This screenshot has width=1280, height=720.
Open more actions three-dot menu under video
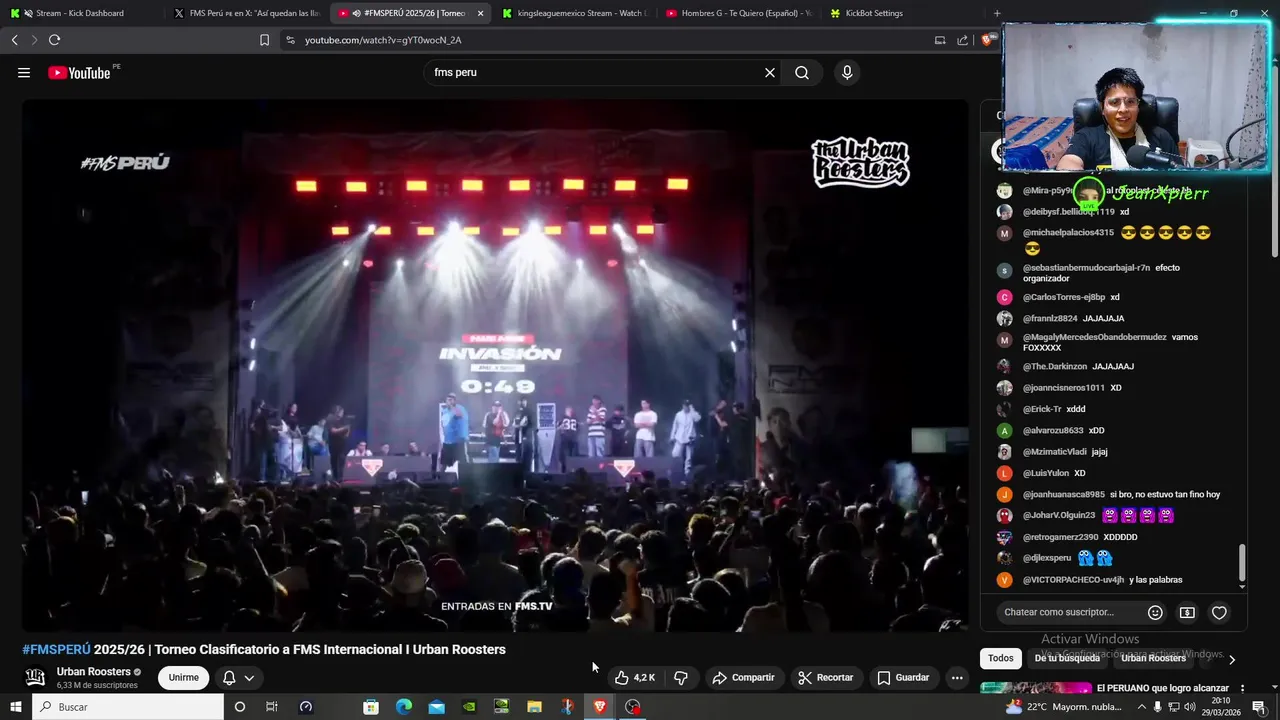[x=957, y=677]
